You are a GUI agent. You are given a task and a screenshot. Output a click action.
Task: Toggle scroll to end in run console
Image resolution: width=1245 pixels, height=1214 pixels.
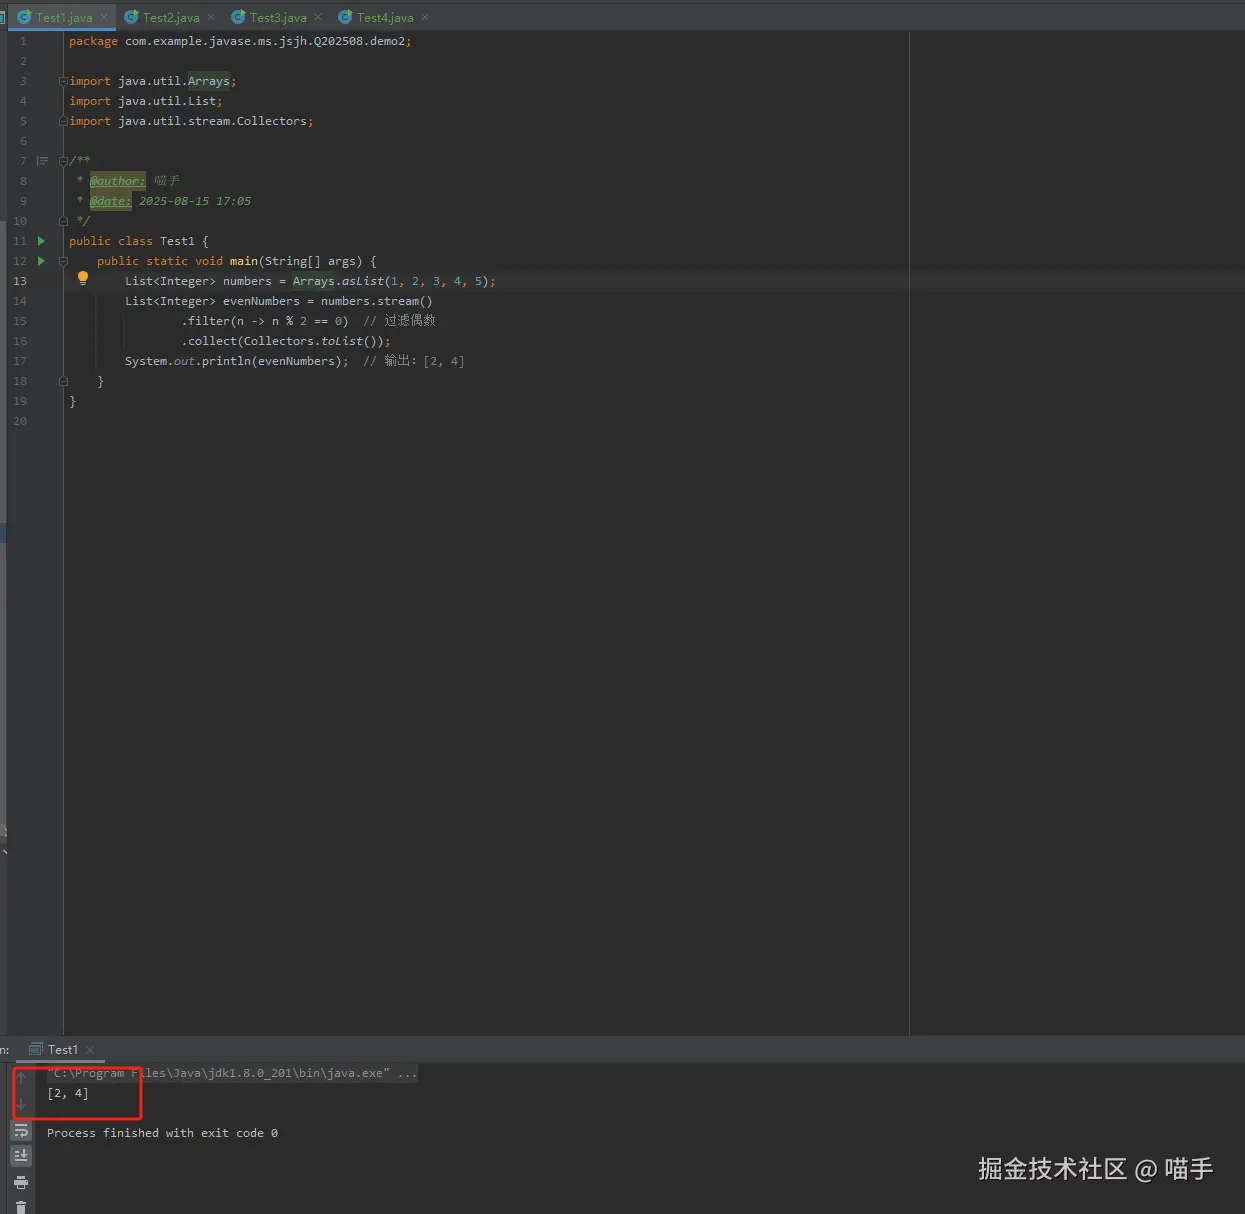[21, 1156]
